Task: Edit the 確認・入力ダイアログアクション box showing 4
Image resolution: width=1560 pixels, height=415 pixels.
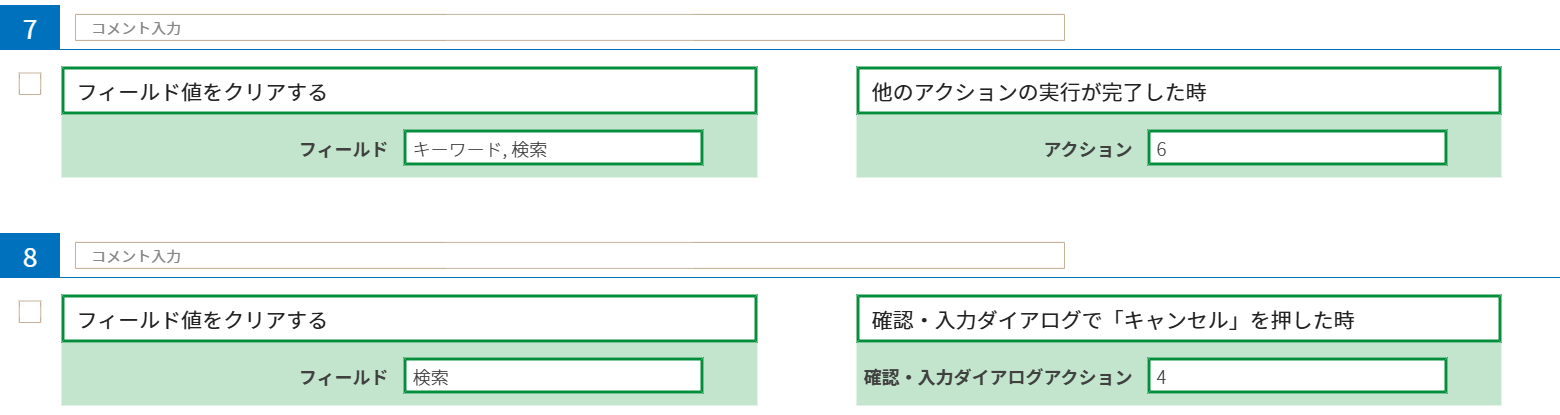Action: pos(1297,377)
